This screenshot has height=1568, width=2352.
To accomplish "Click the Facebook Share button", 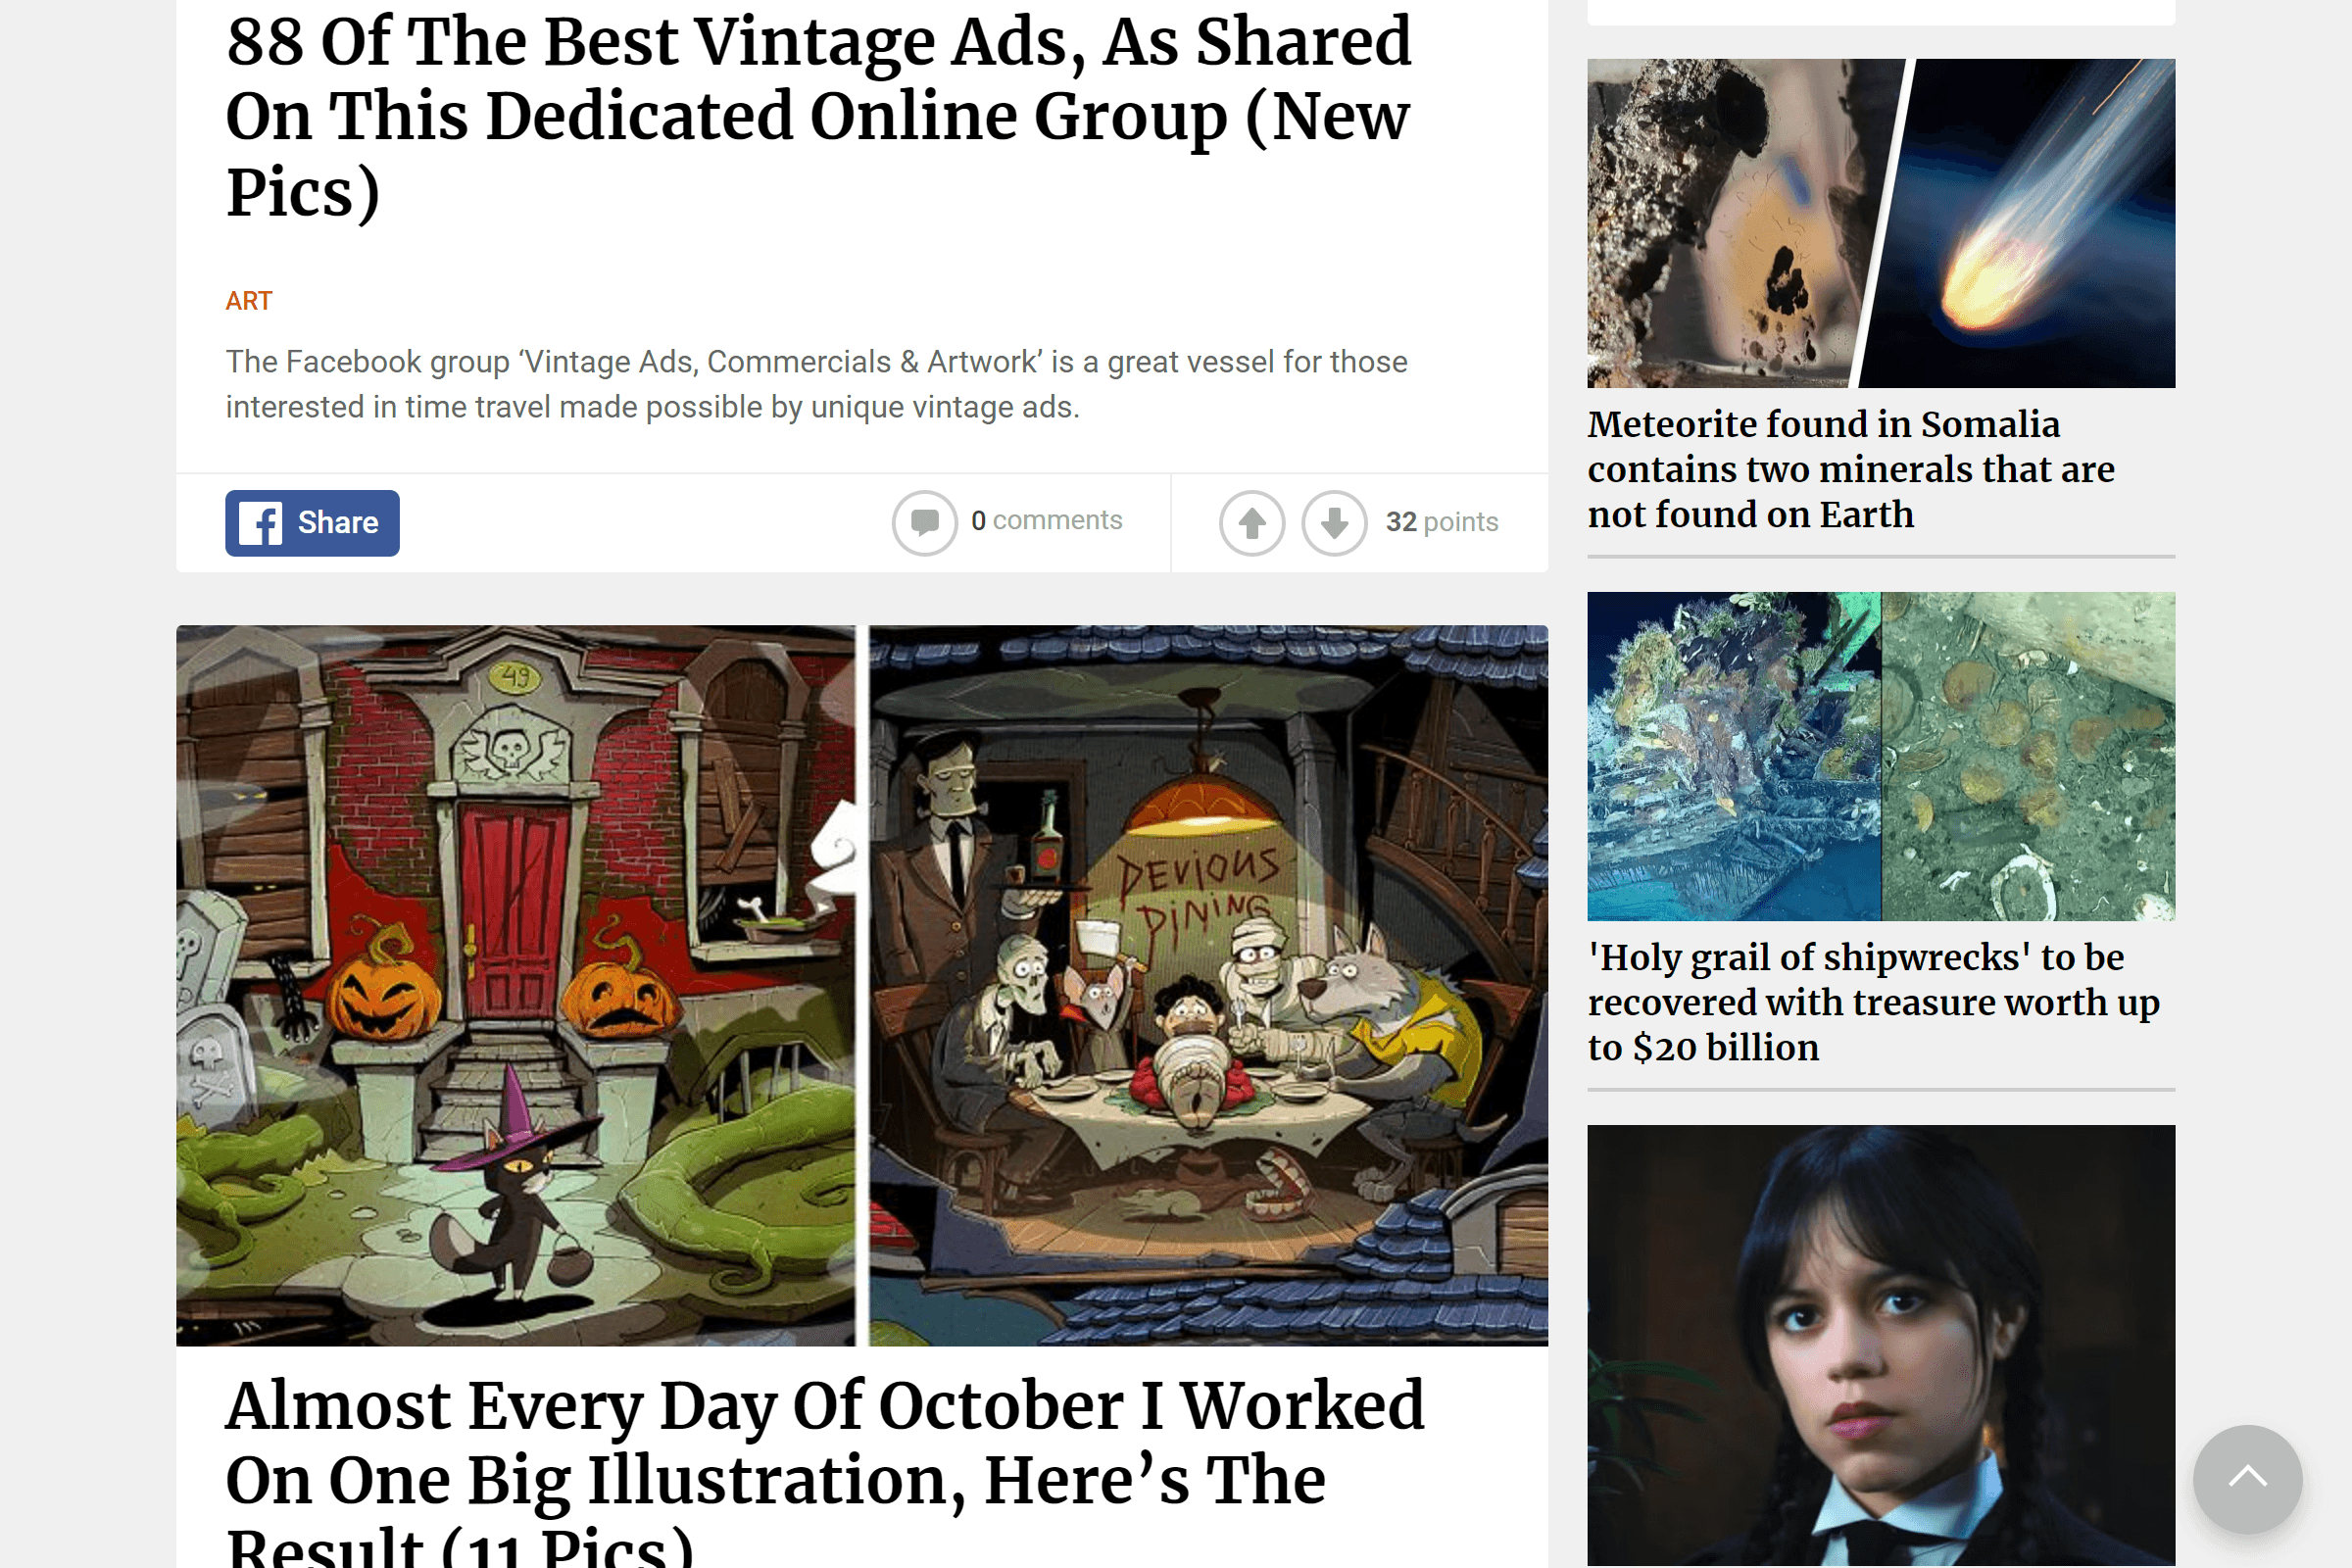I will tap(312, 523).
